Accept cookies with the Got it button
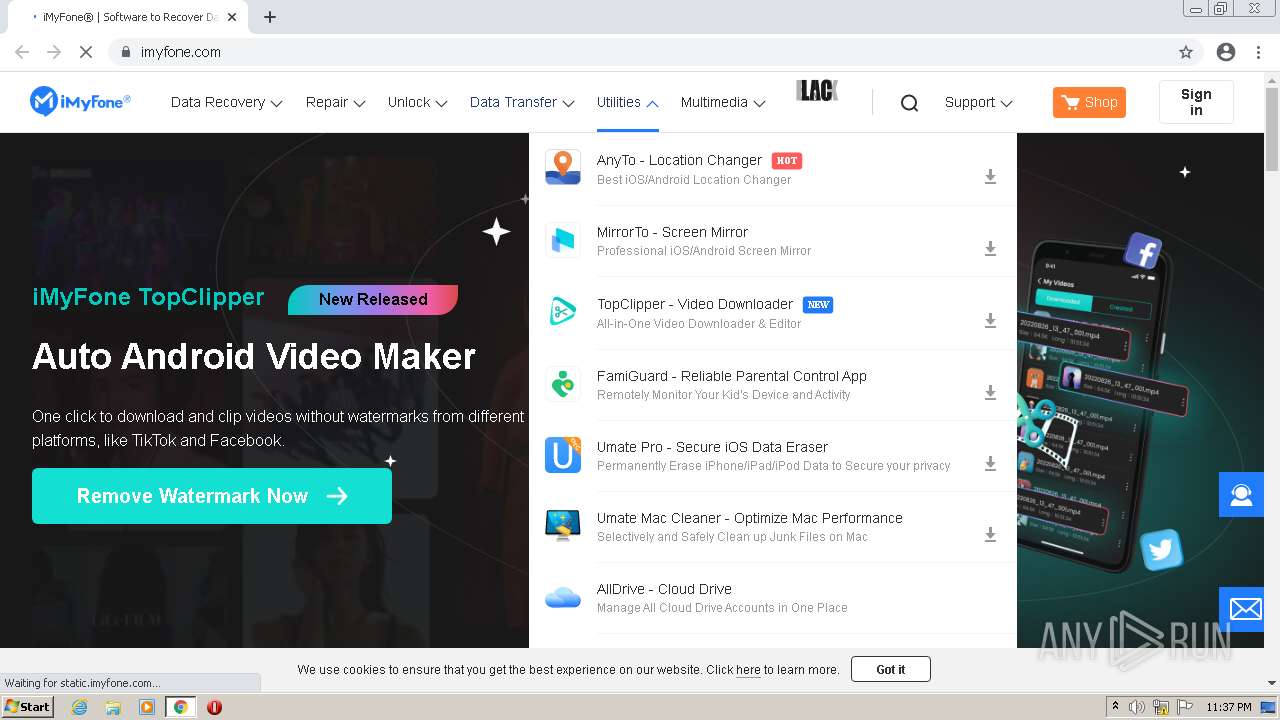Screen dimensions: 1280x720 [x=891, y=669]
